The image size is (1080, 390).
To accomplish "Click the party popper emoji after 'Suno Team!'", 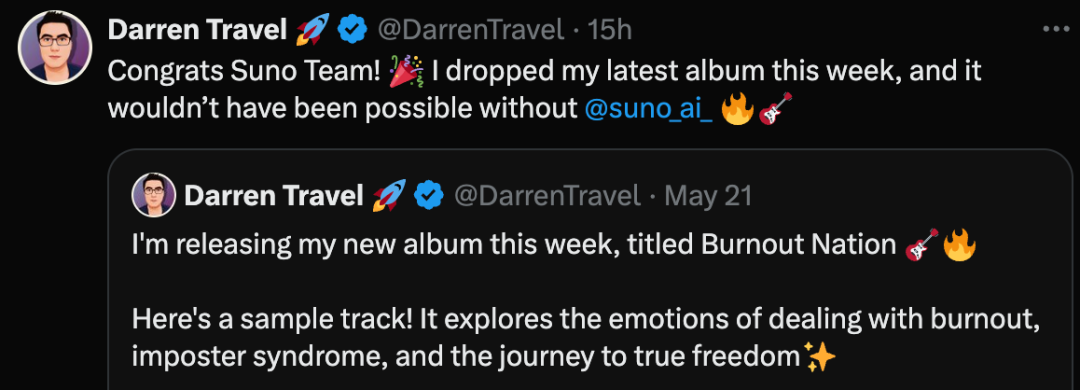I will (x=406, y=72).
